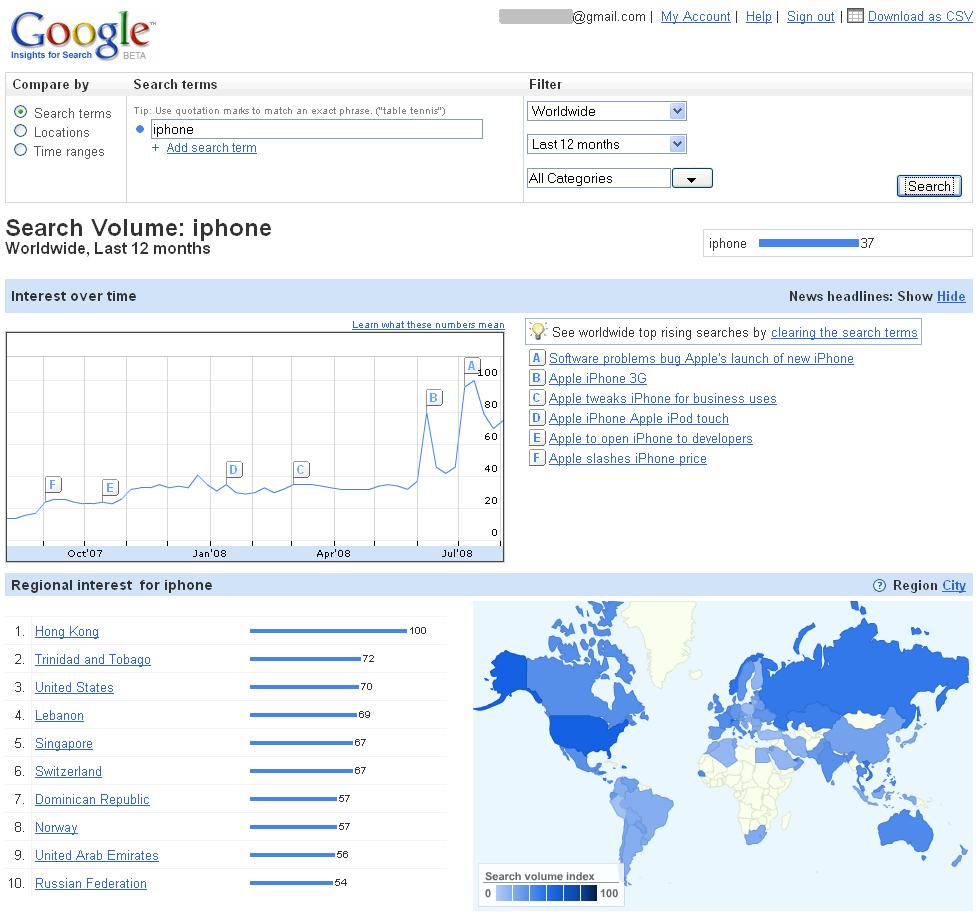Switch regional view to City

tap(954, 586)
